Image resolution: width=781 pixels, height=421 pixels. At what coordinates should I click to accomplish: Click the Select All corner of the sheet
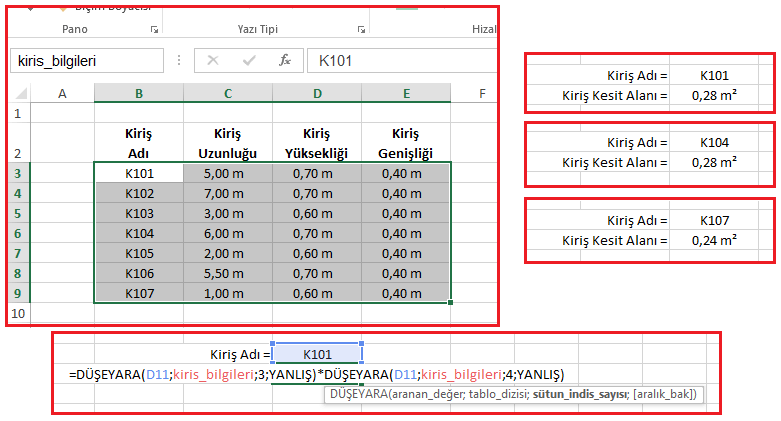click(x=19, y=94)
